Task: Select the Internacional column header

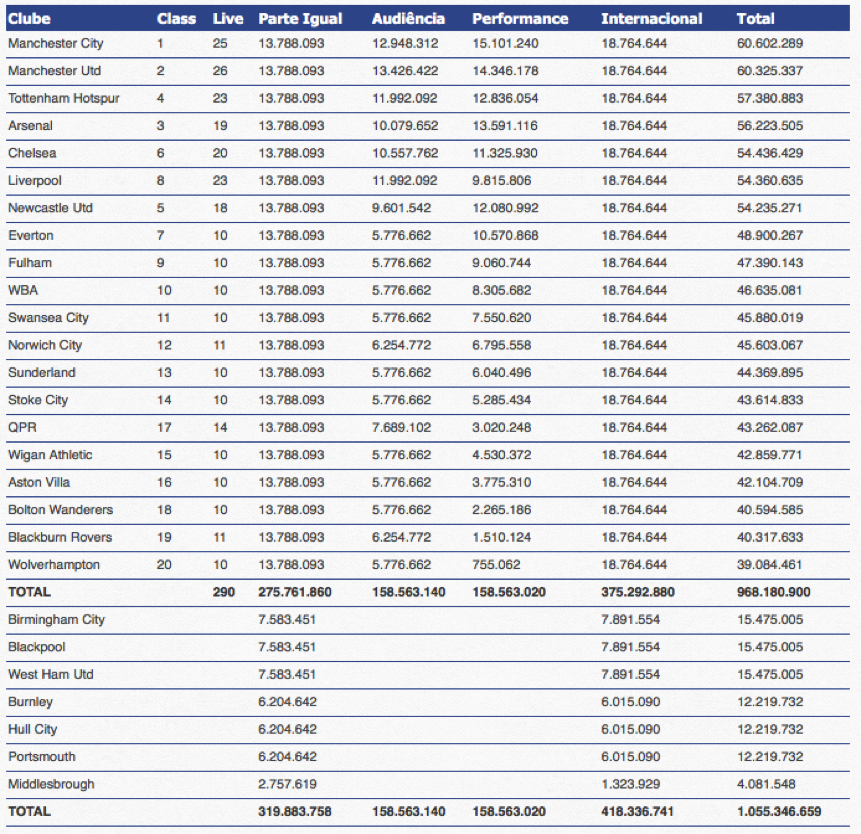Action: [651, 18]
